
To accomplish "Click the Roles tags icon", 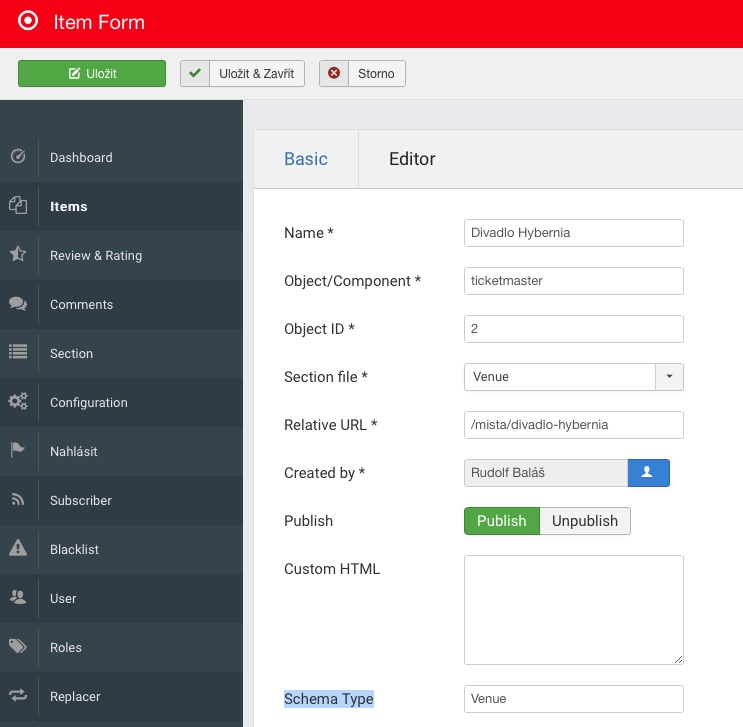I will (x=17, y=647).
